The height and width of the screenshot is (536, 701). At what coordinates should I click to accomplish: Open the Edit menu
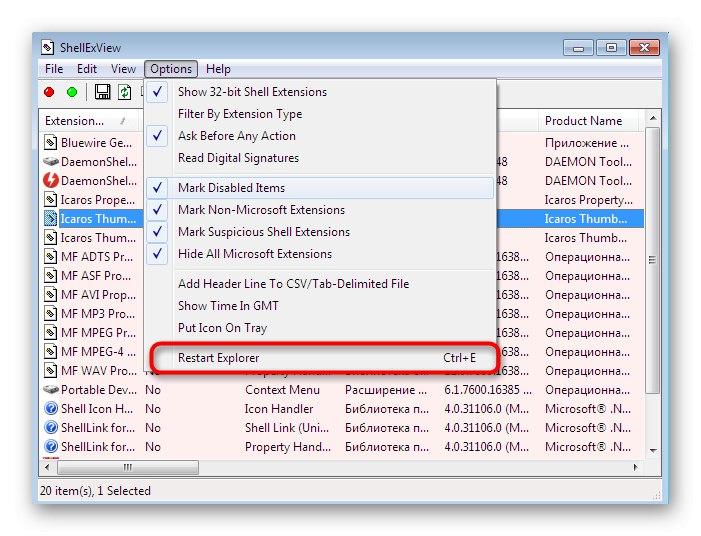coord(87,69)
